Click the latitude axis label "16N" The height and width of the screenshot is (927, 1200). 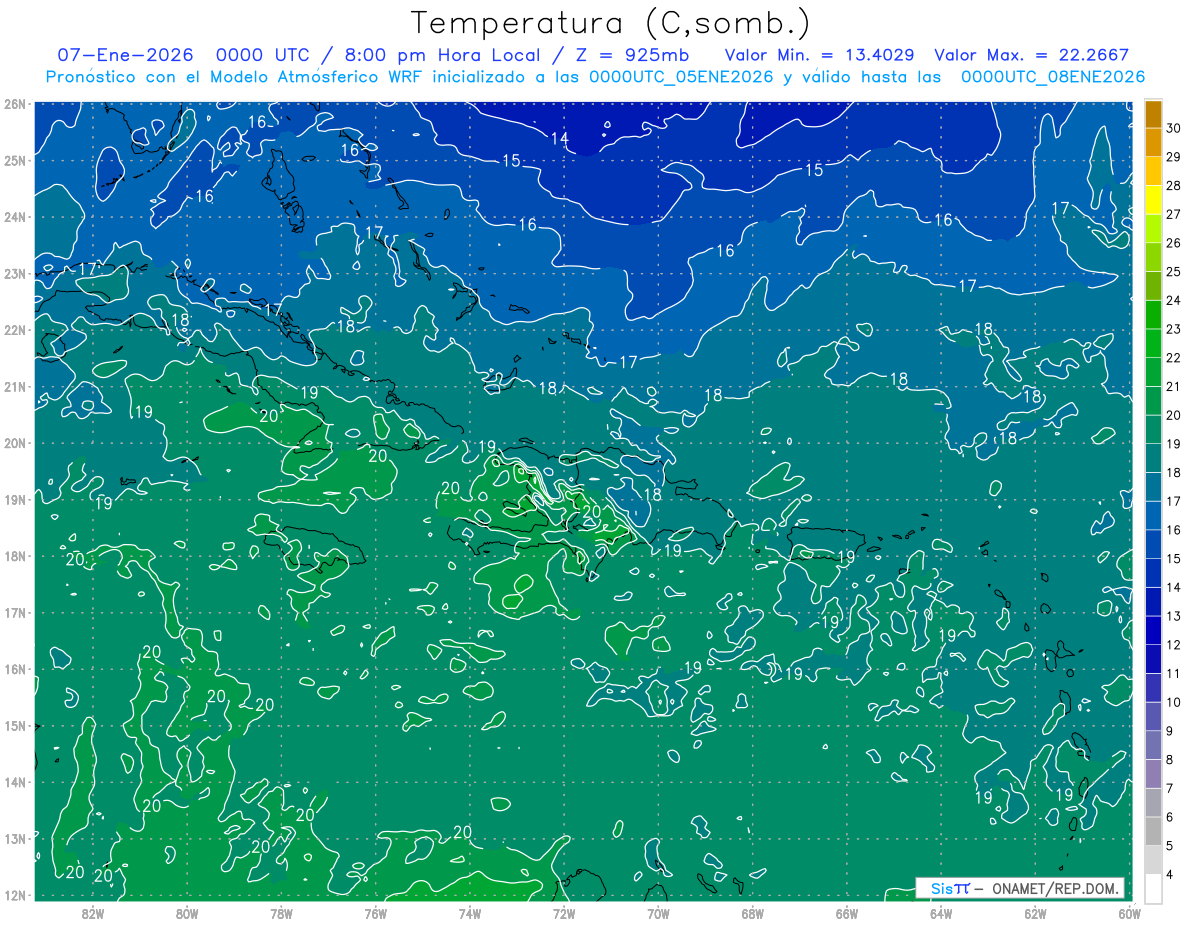point(14,669)
